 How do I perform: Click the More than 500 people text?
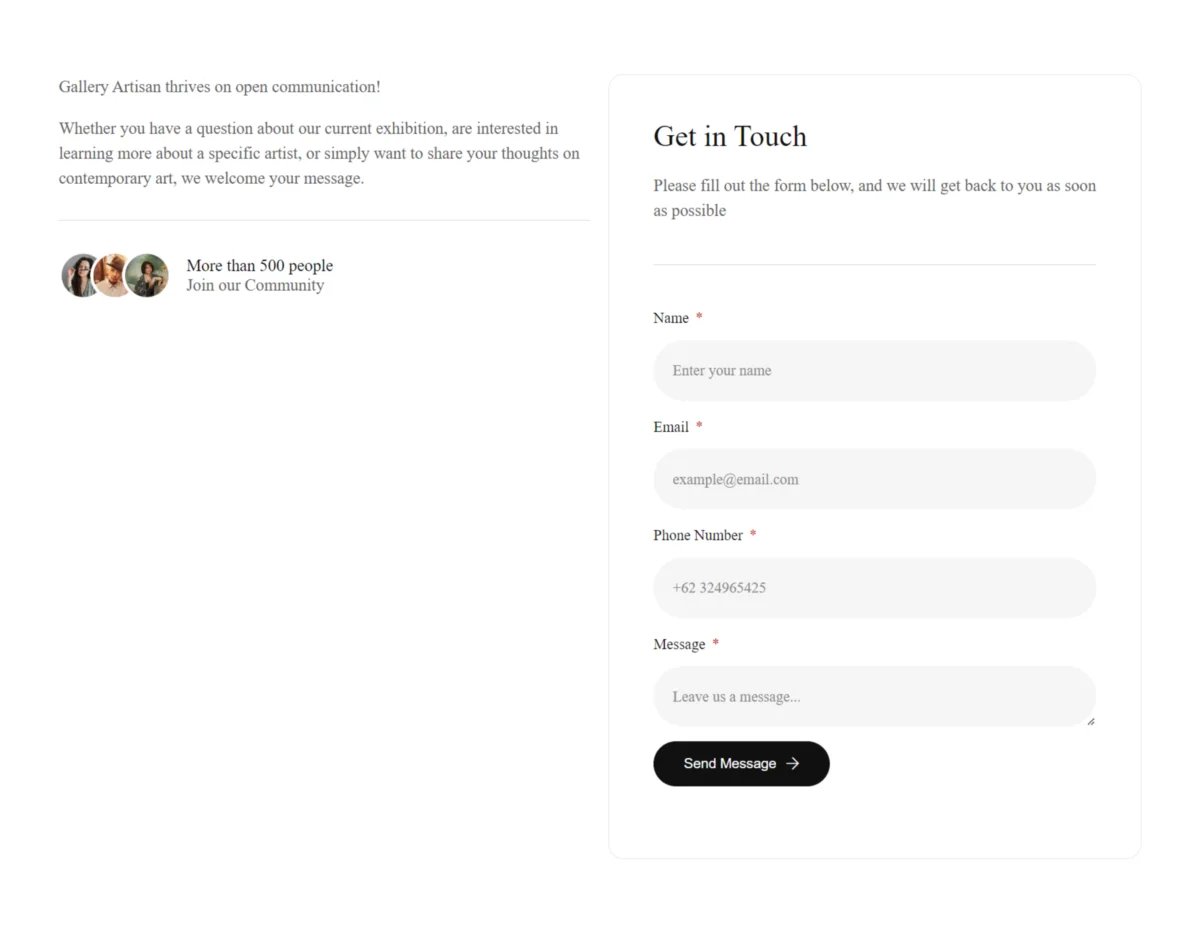coord(259,265)
